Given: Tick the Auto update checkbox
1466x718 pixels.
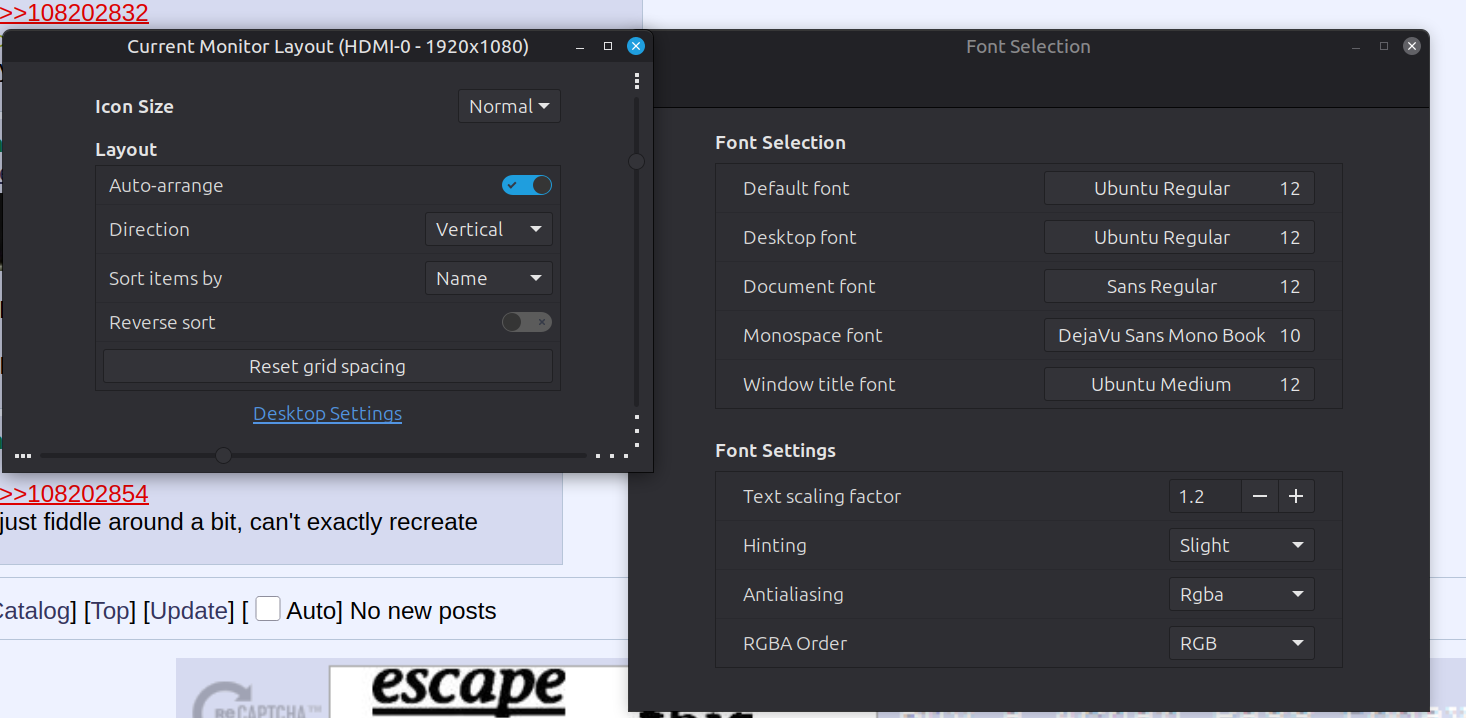Looking at the screenshot, I should tap(268, 608).
